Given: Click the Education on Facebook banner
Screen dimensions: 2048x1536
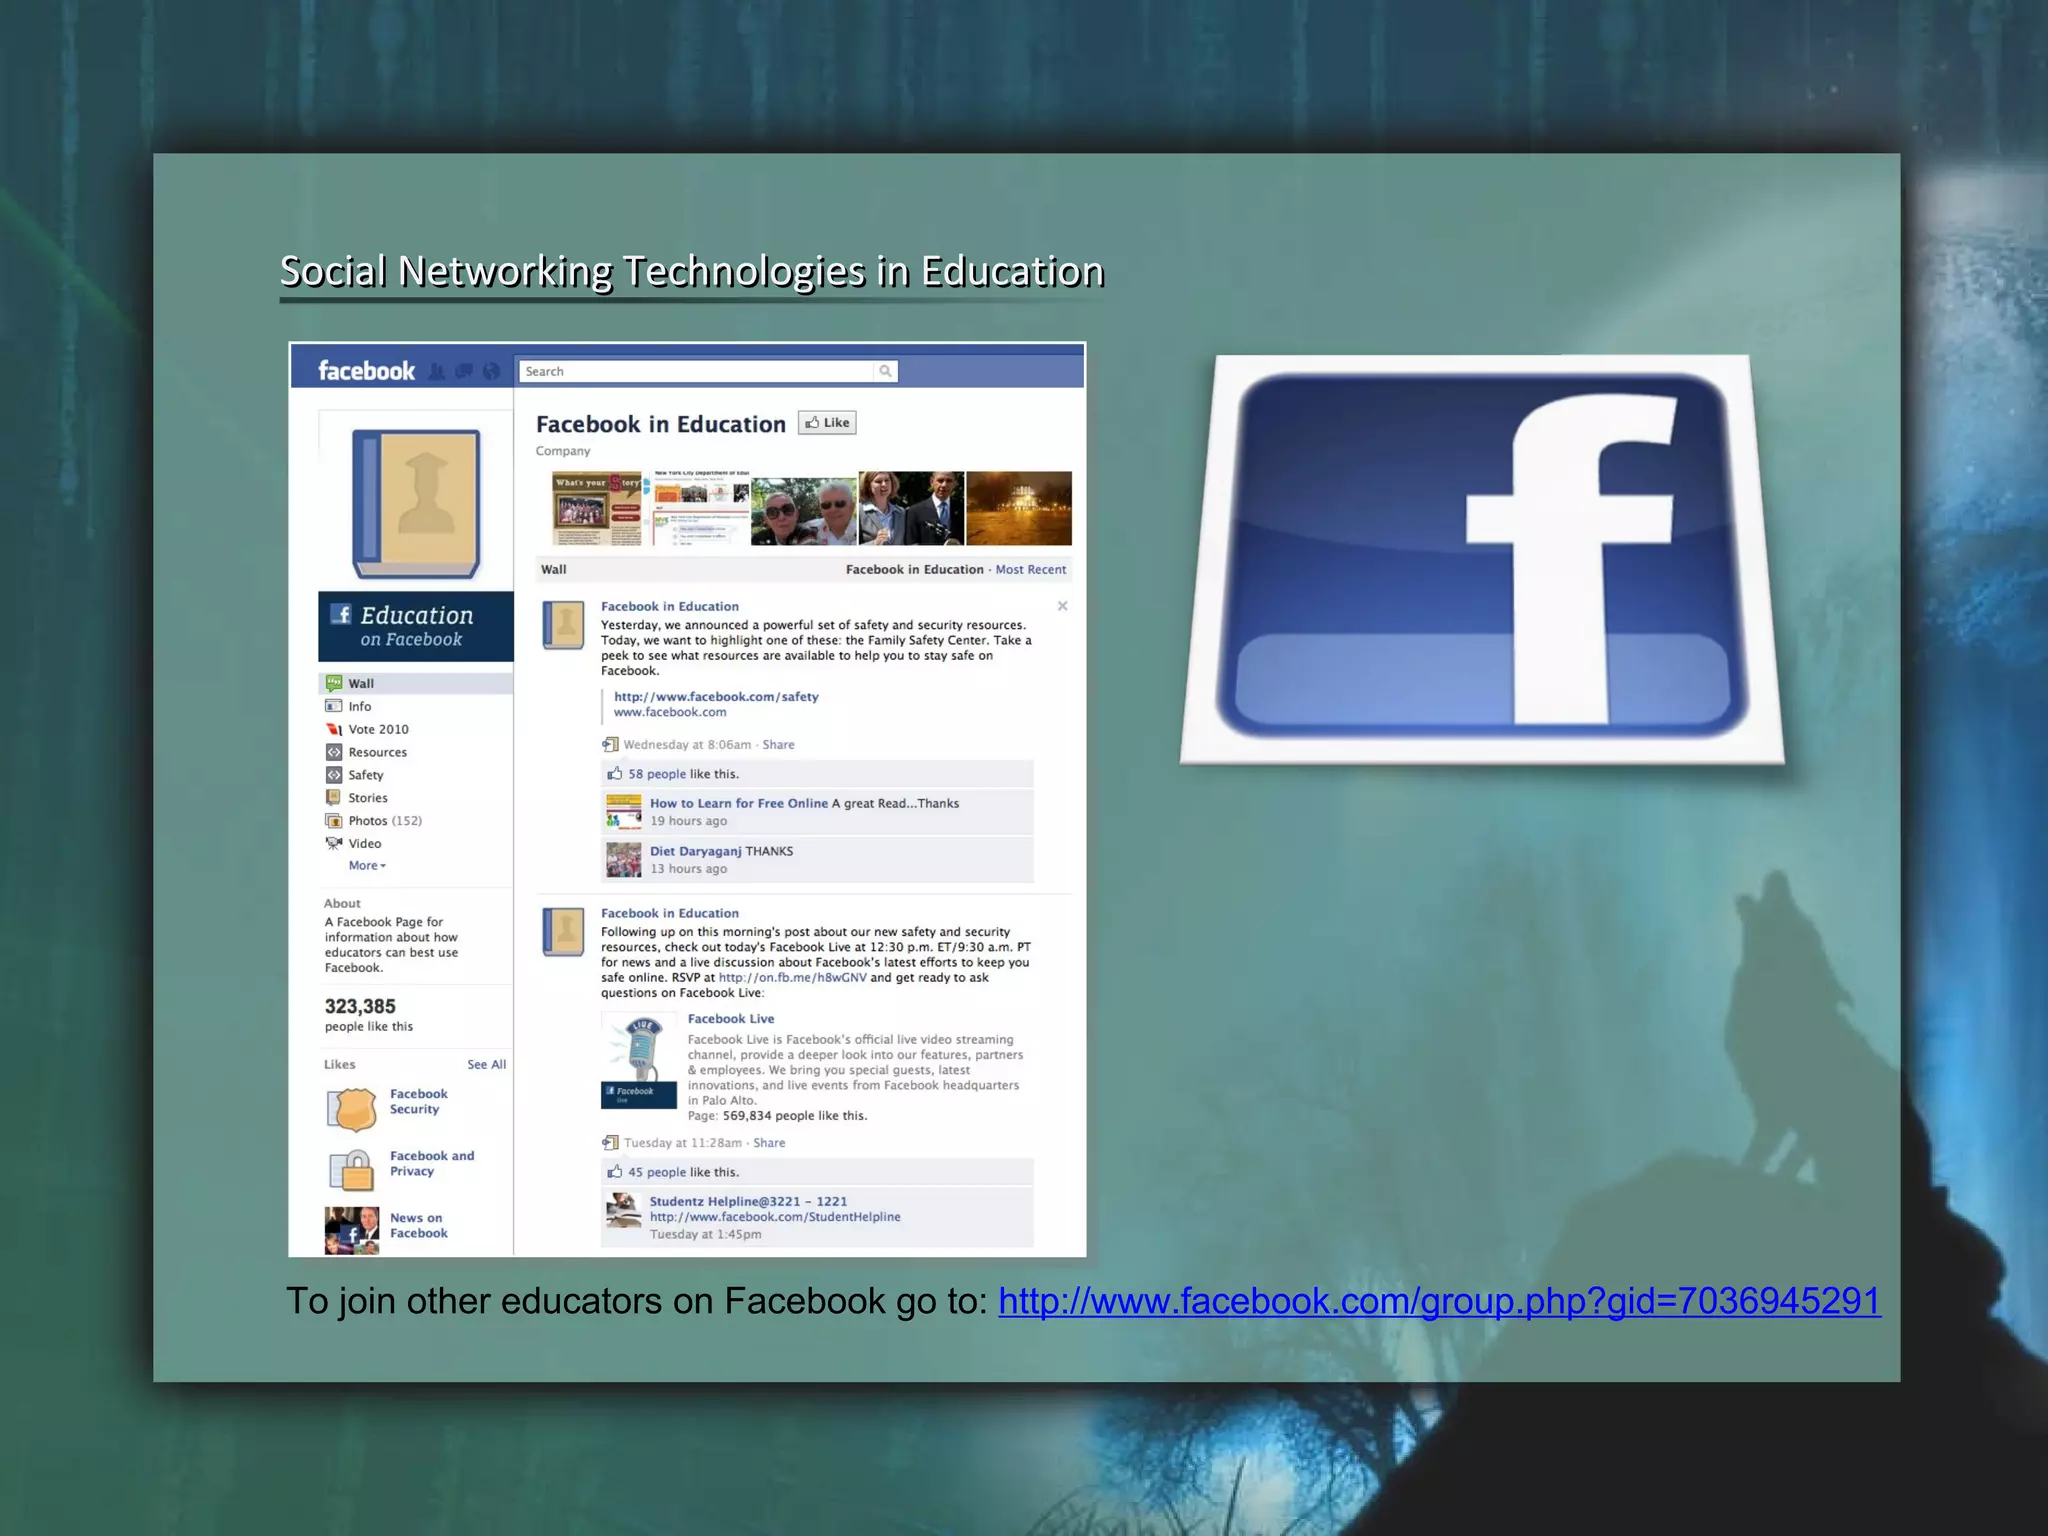Looking at the screenshot, I should 415,626.
